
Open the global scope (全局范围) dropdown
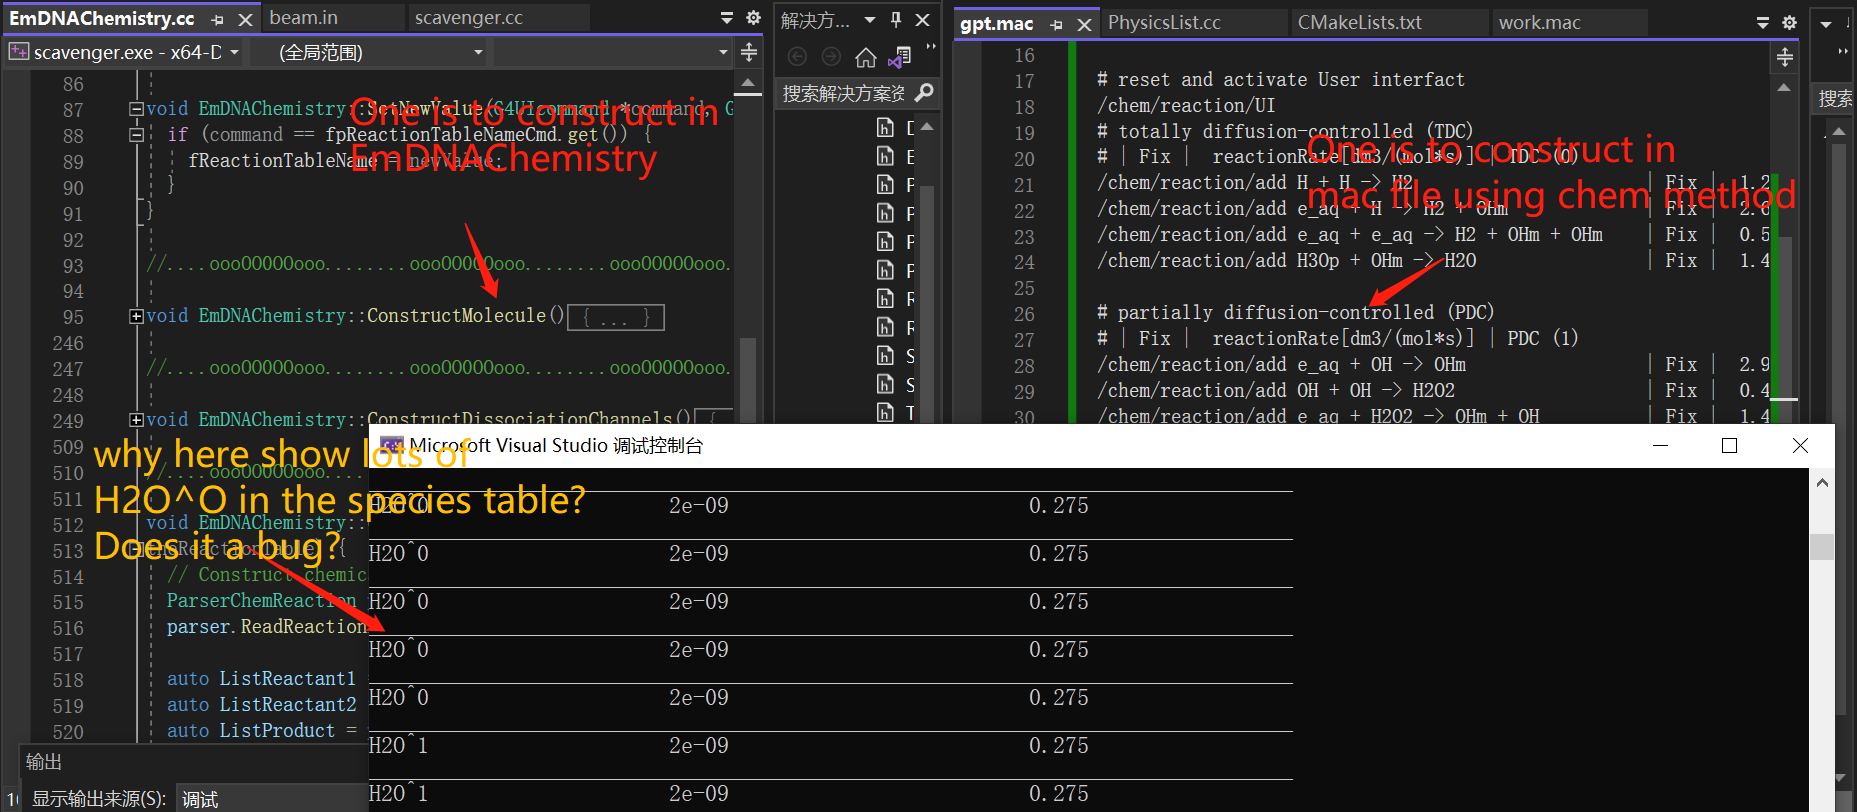point(478,52)
